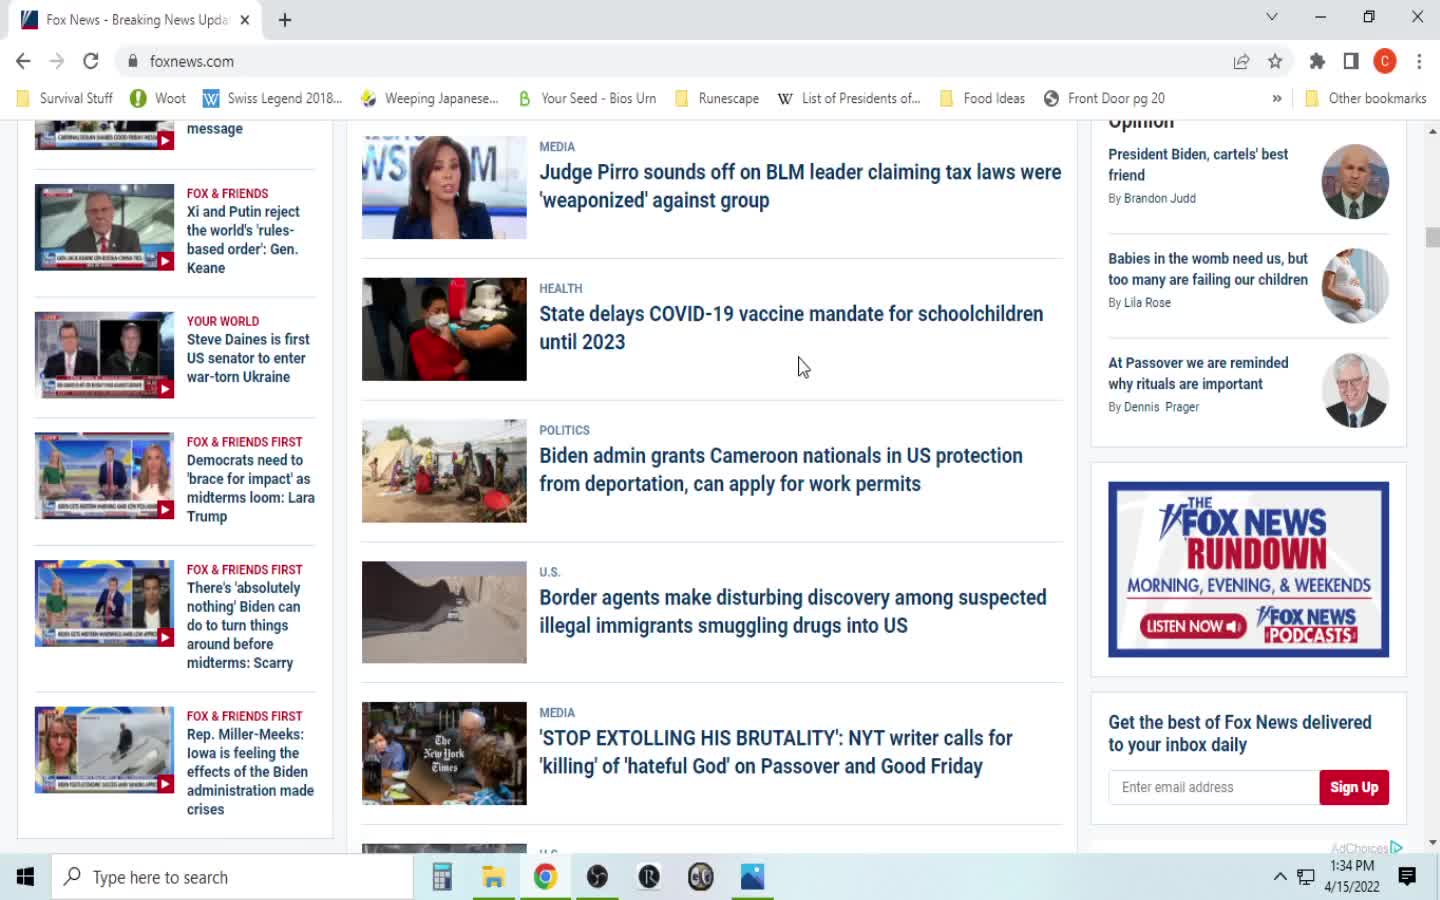1440x900 pixels.
Task: Go forward to the next page
Action: point(57,61)
